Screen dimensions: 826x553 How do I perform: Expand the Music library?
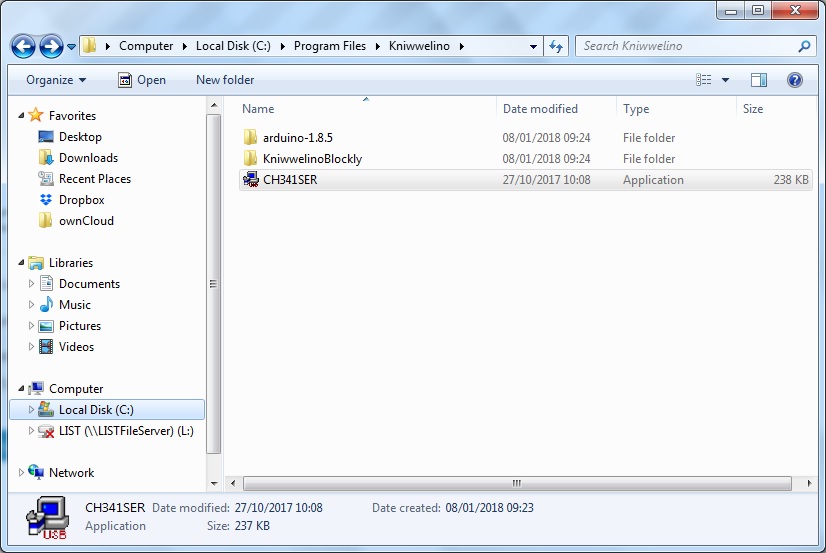tap(31, 304)
